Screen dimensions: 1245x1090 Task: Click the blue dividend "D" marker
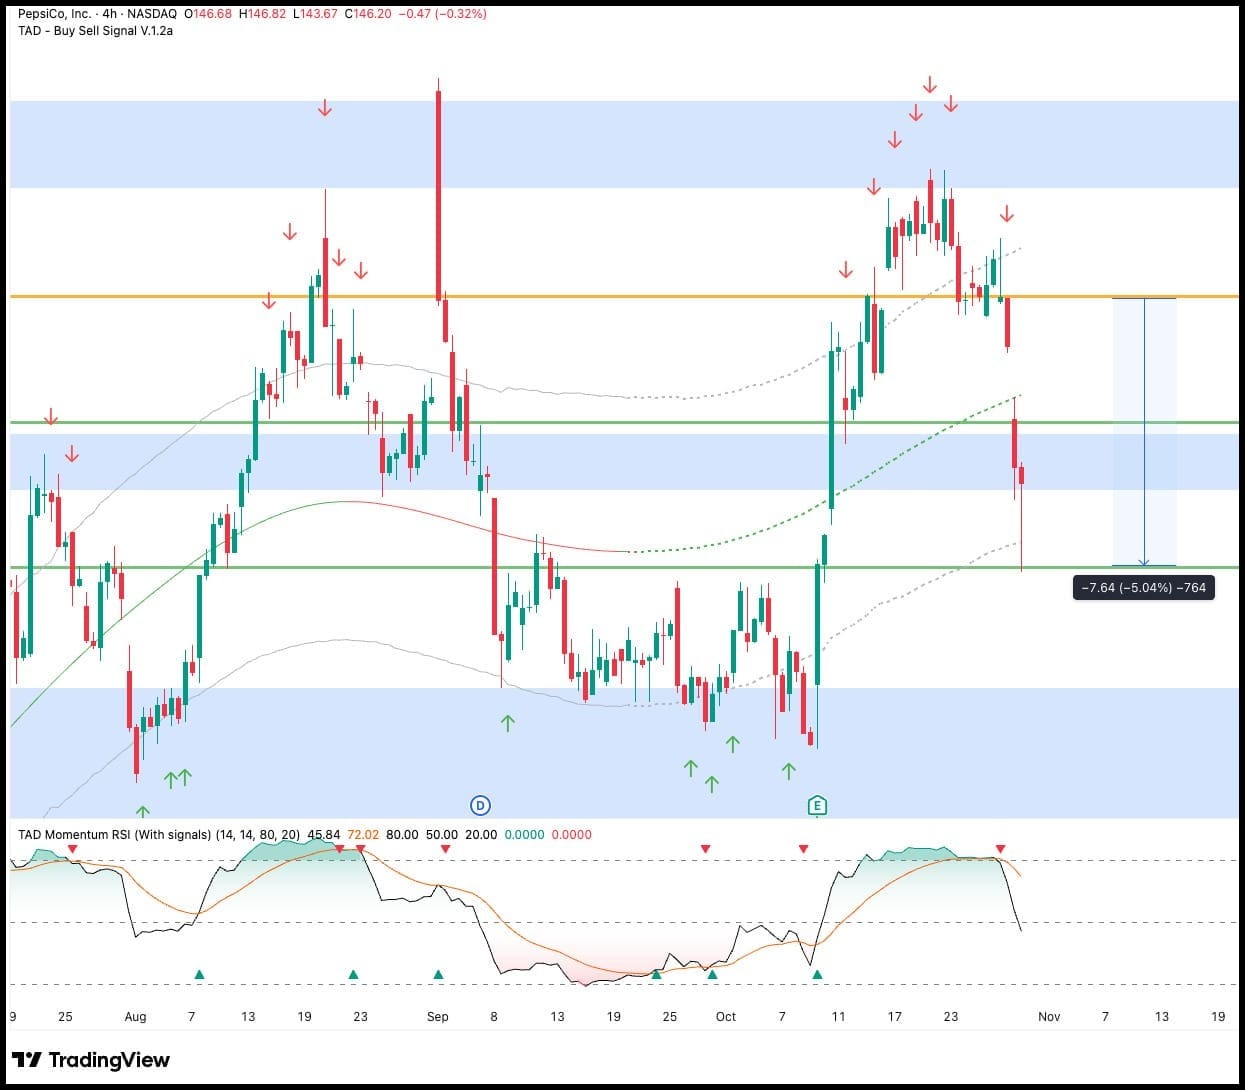(x=481, y=805)
